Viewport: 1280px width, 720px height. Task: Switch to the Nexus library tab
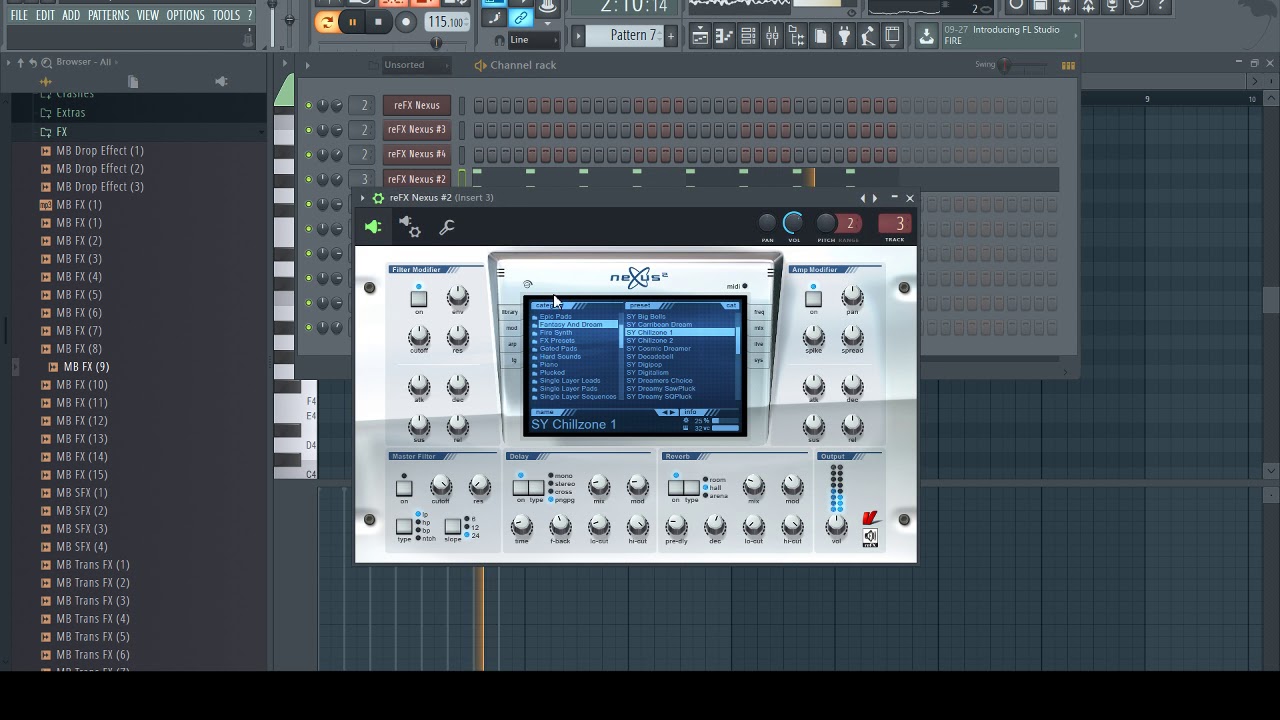pyautogui.click(x=511, y=312)
